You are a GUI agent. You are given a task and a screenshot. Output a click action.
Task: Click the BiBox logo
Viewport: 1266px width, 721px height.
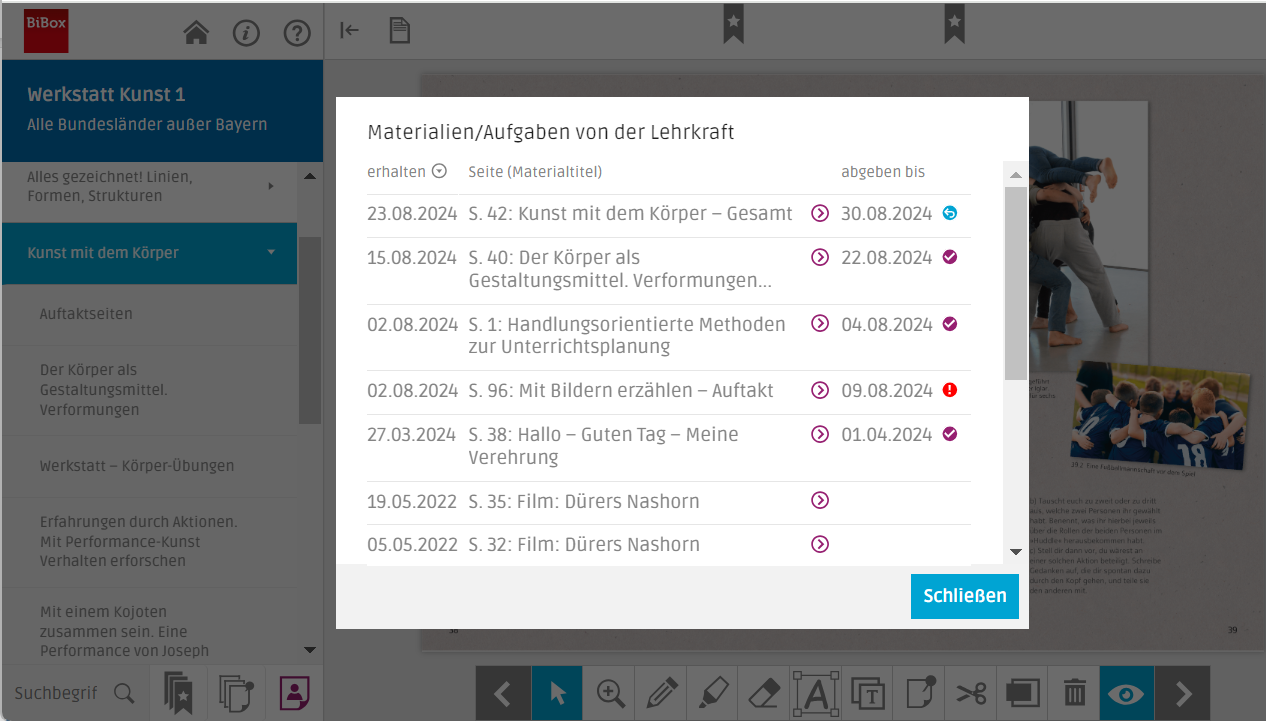(x=46, y=30)
